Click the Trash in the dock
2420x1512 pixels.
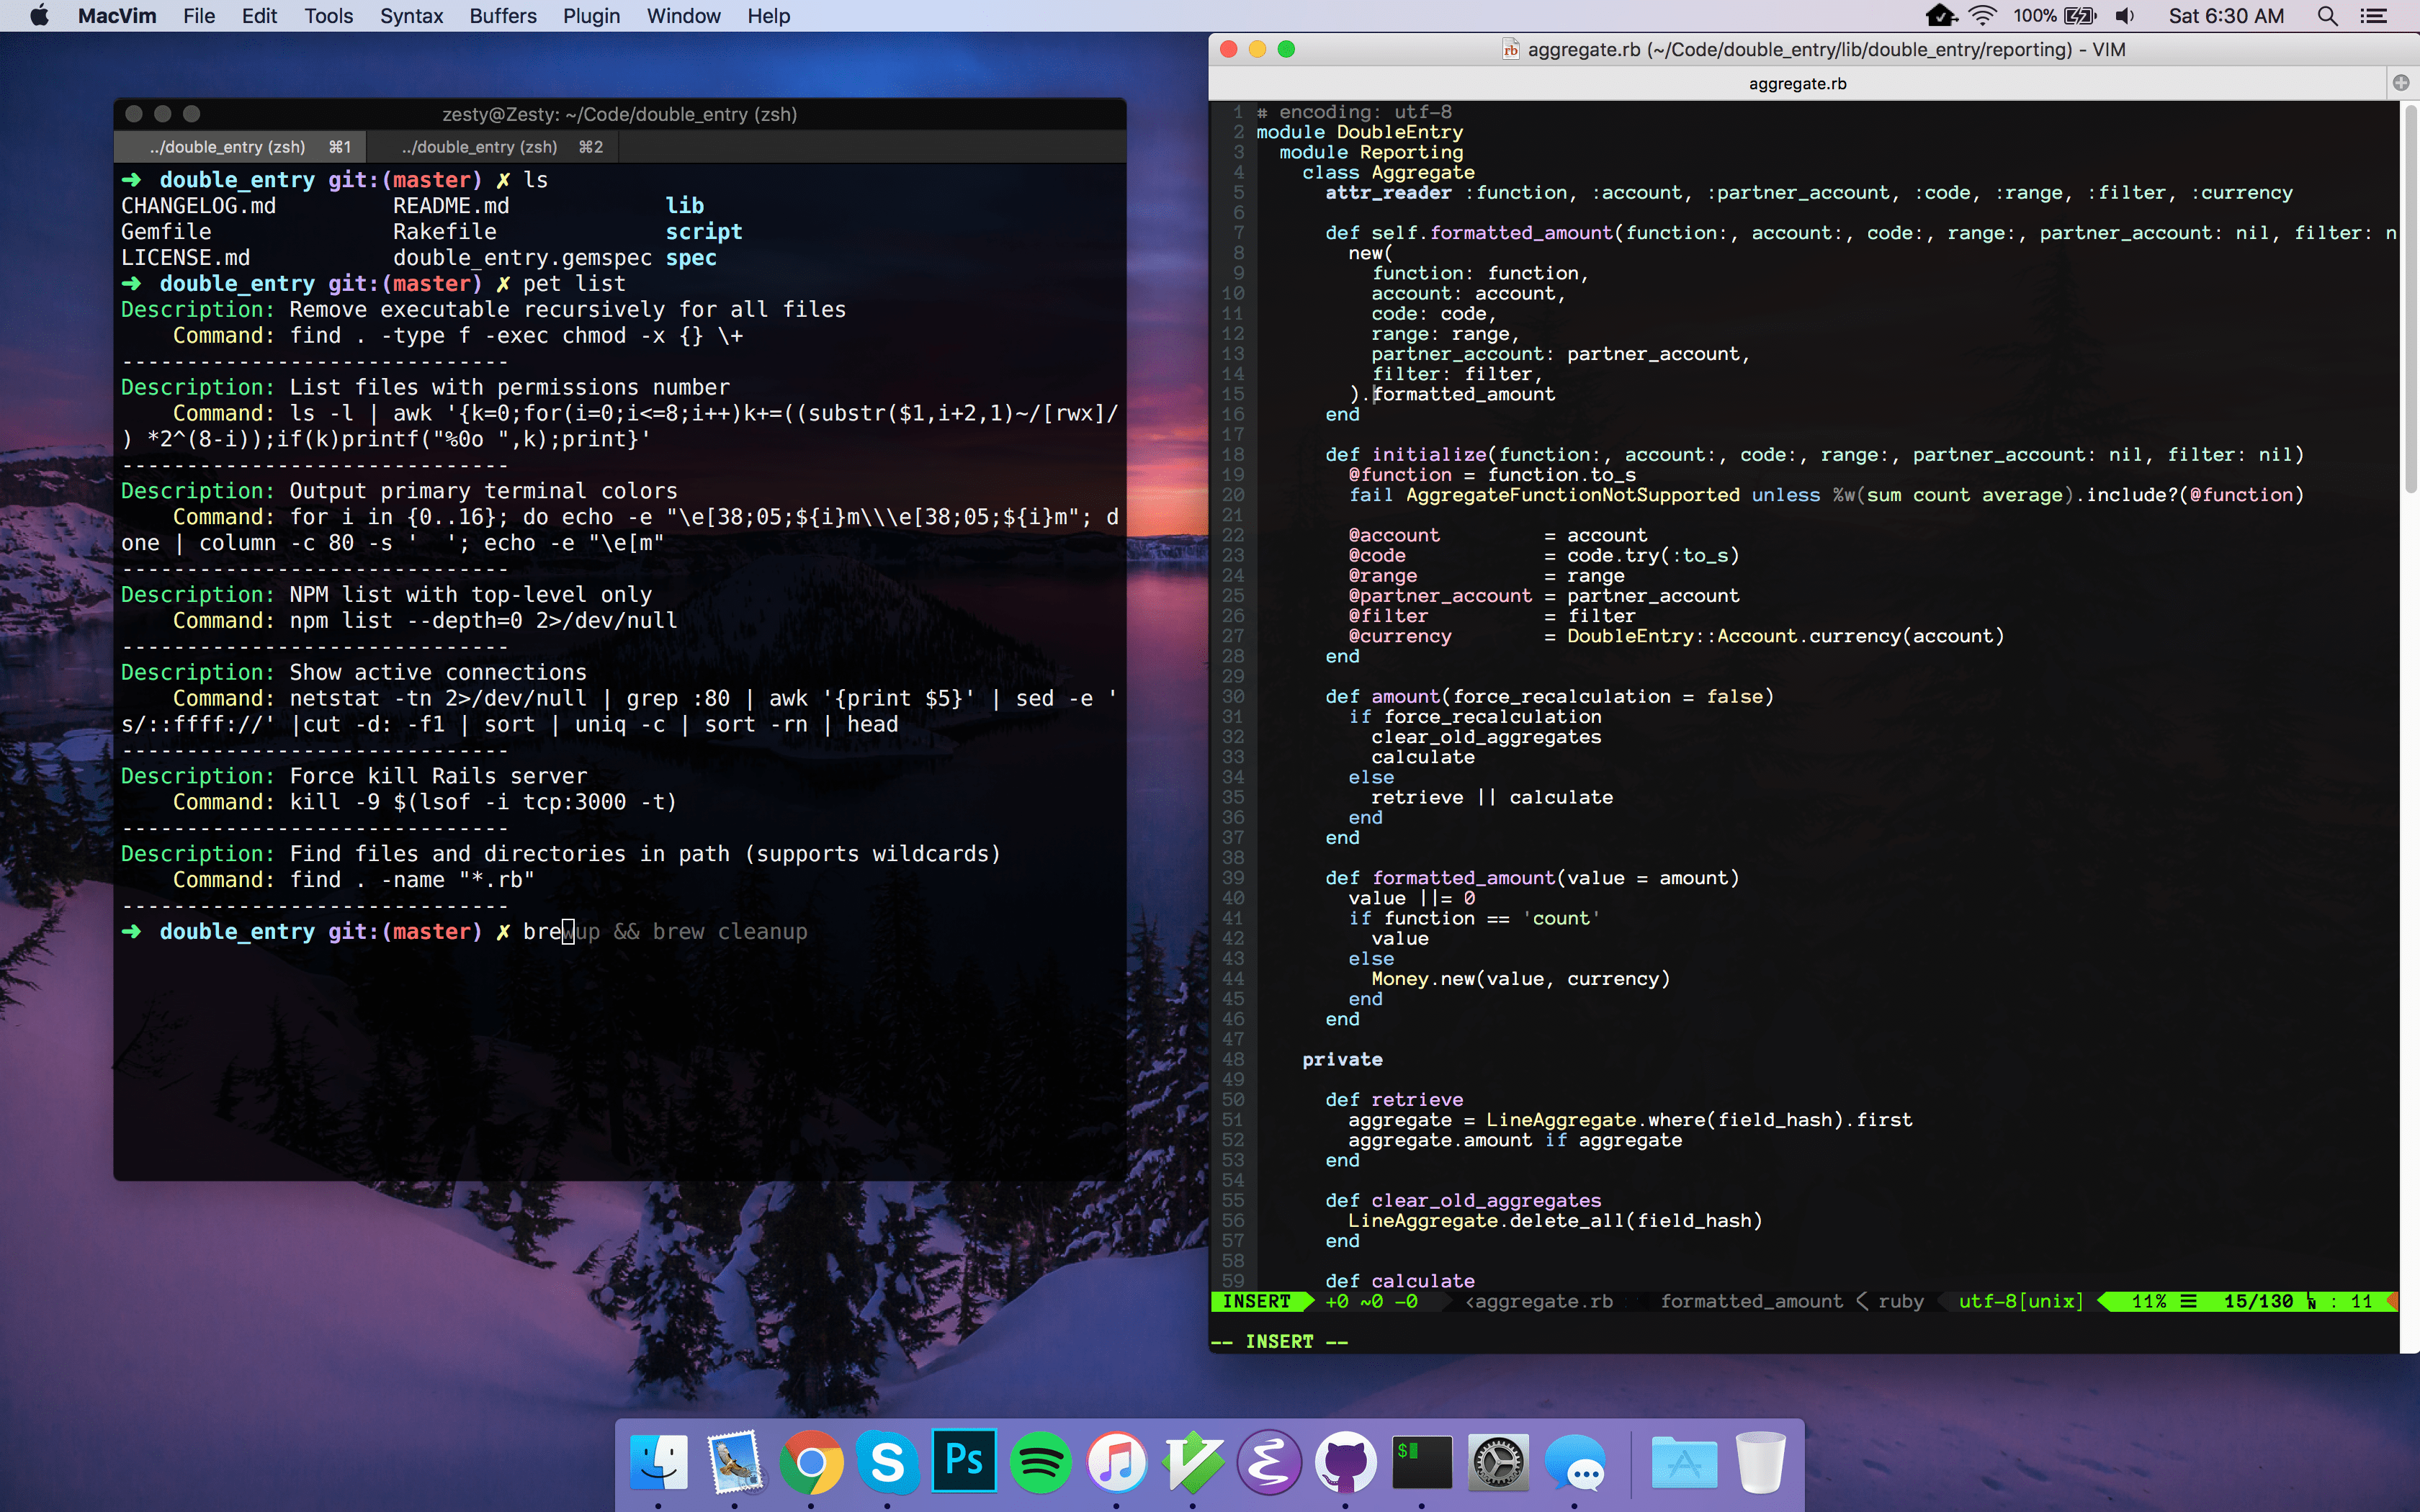point(1760,1462)
